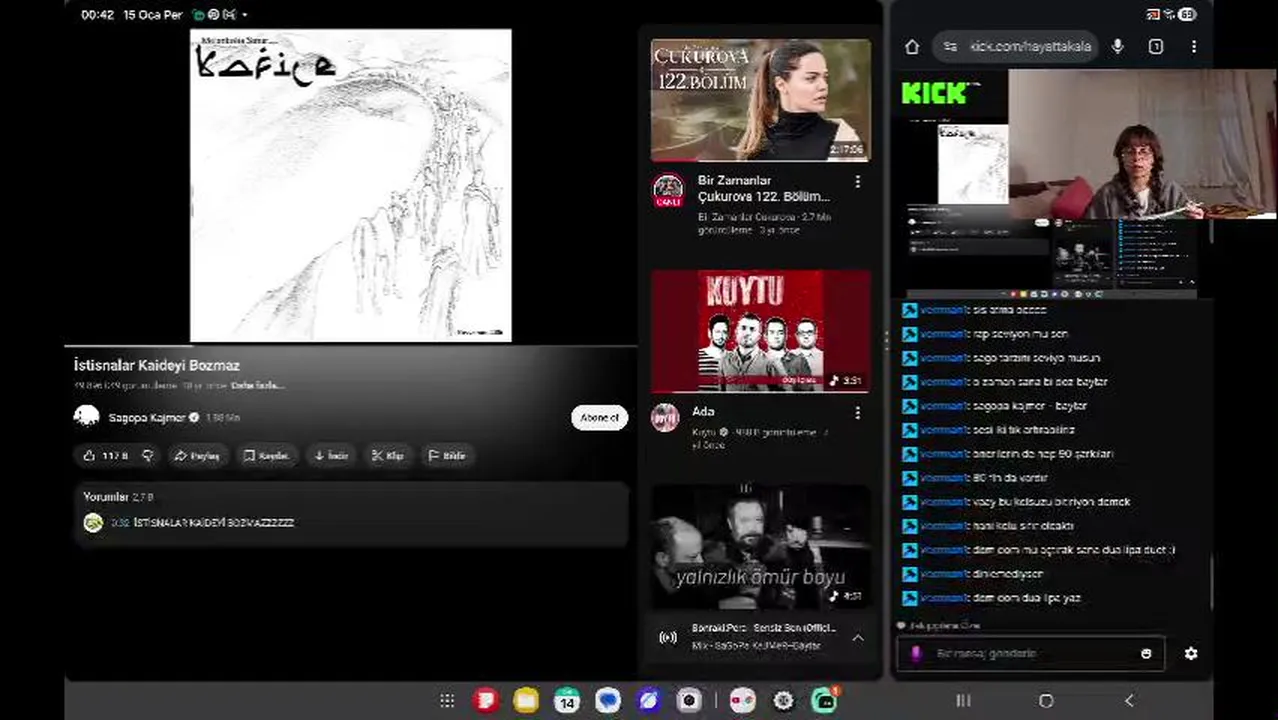The height and width of the screenshot is (720, 1278).
Task: Click the green KICK logo
Action: point(933,93)
